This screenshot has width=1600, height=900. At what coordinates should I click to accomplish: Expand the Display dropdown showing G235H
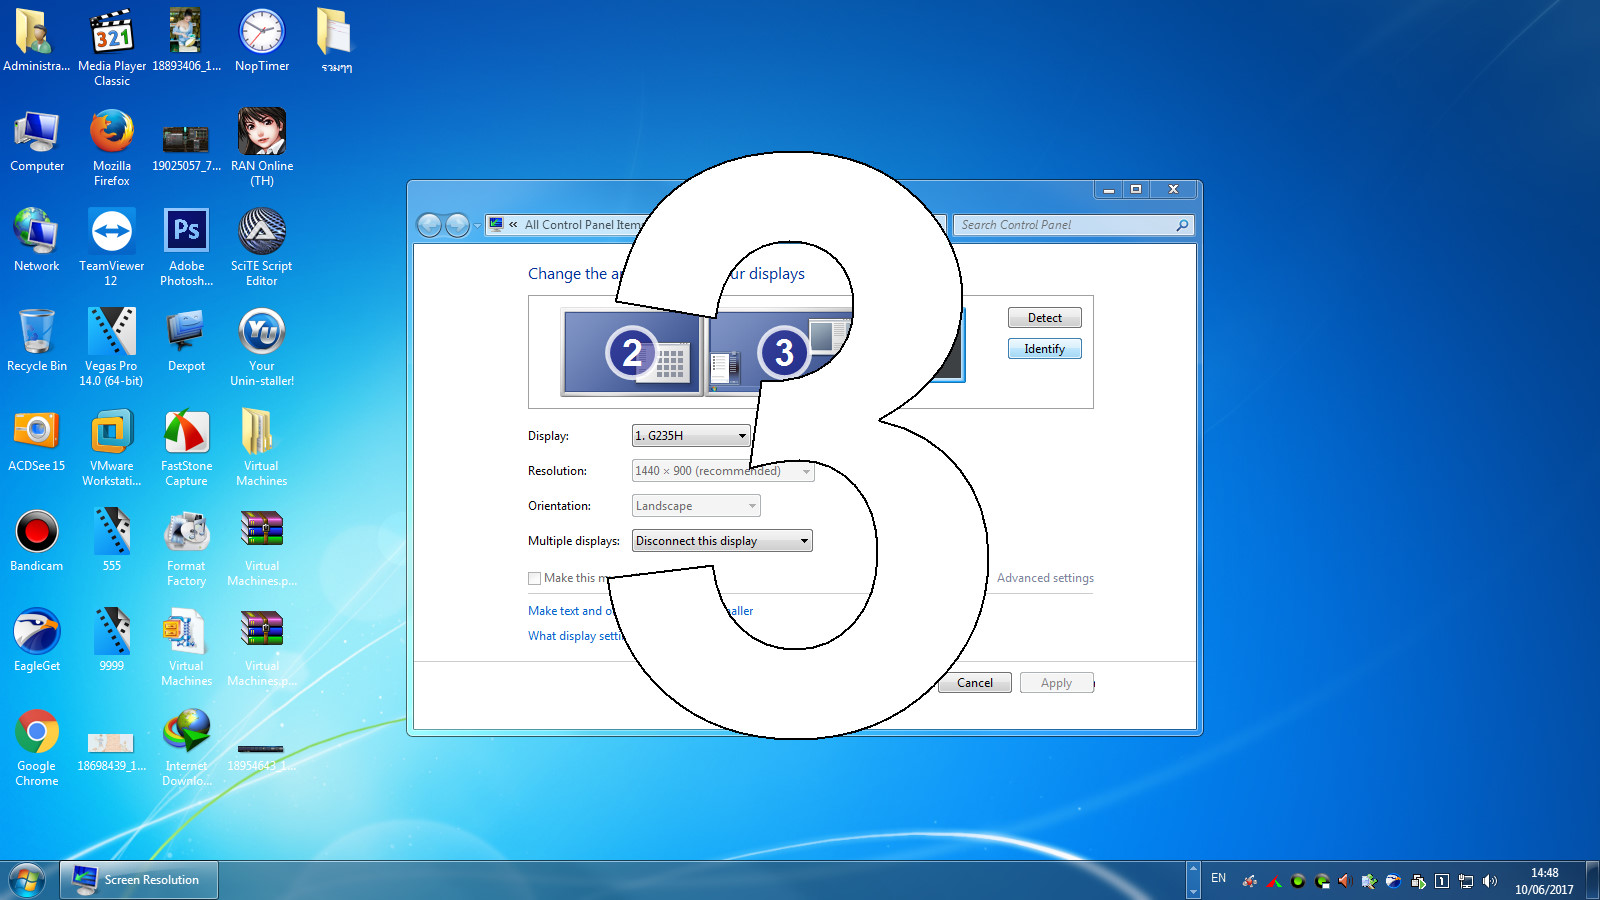click(x=691, y=436)
